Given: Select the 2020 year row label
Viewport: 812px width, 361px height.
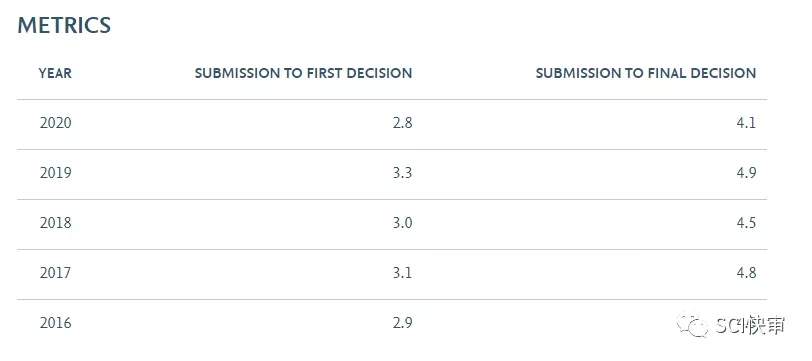Looking at the screenshot, I should click(55, 123).
